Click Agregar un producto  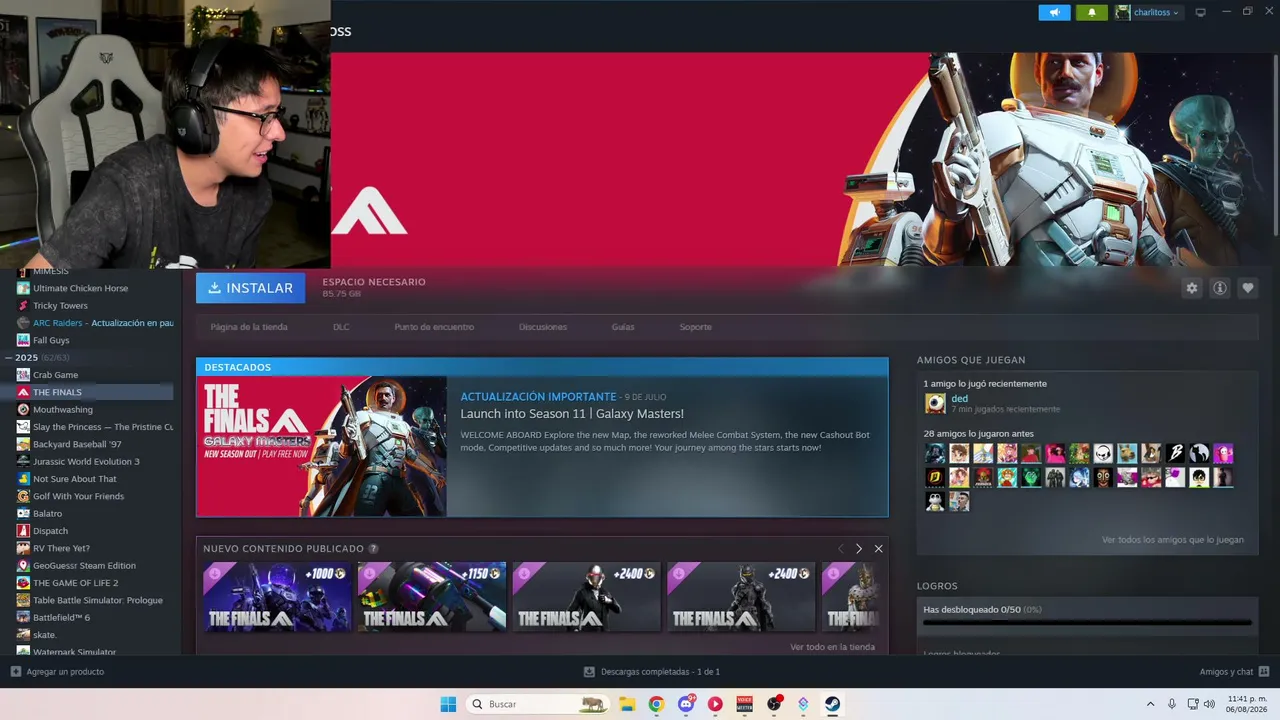click(57, 672)
